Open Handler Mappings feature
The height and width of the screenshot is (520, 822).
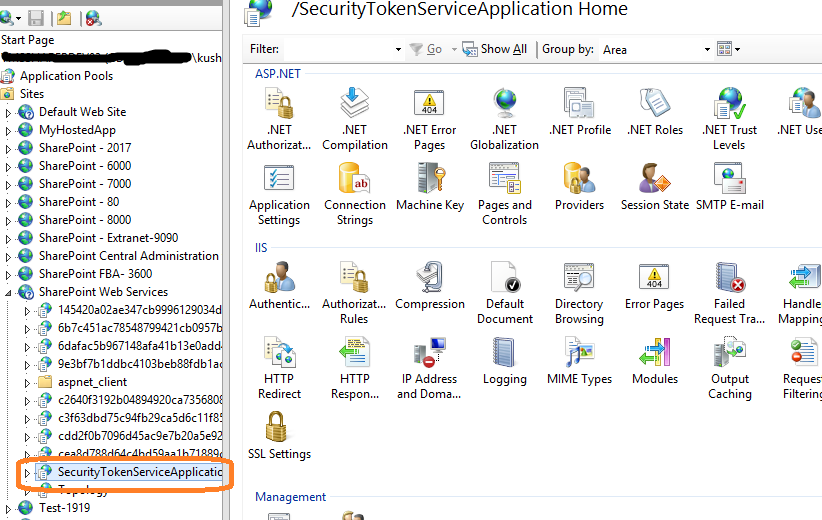[800, 293]
